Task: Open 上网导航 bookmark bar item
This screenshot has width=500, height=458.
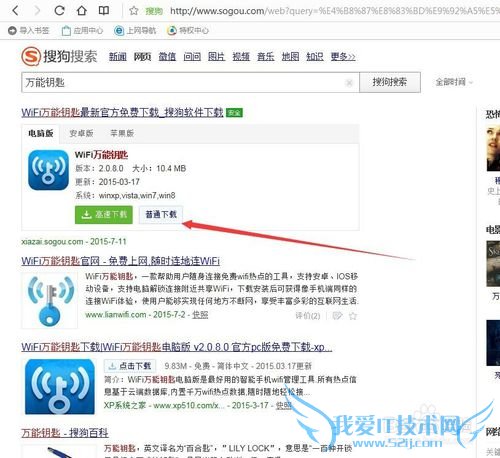Action: point(135,31)
